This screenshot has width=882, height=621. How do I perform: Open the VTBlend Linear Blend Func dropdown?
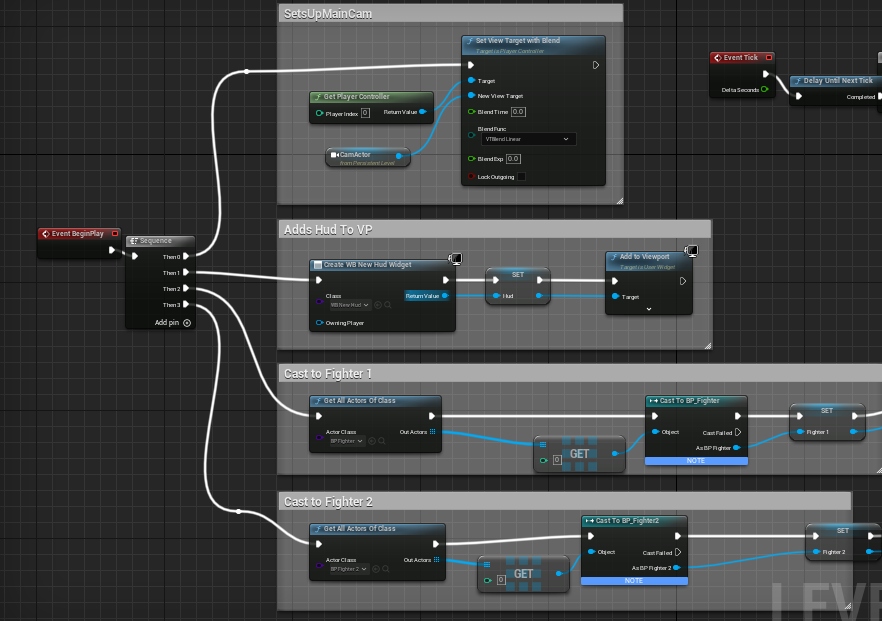pos(528,139)
